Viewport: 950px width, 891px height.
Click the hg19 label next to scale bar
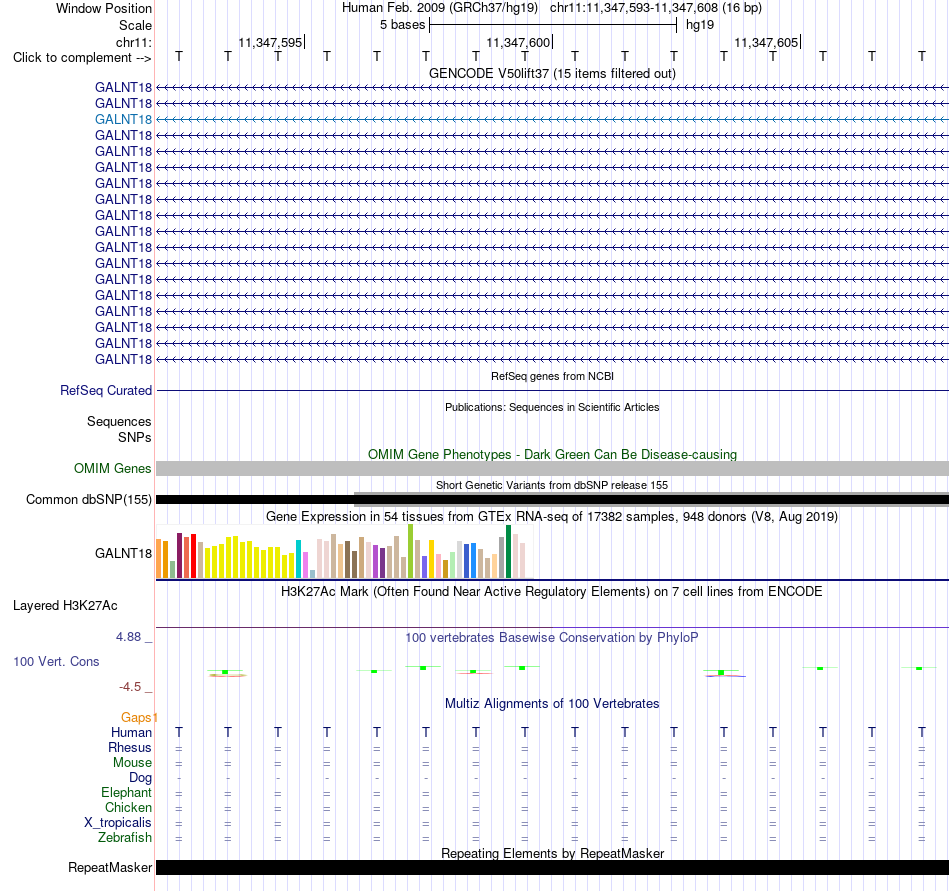point(700,25)
